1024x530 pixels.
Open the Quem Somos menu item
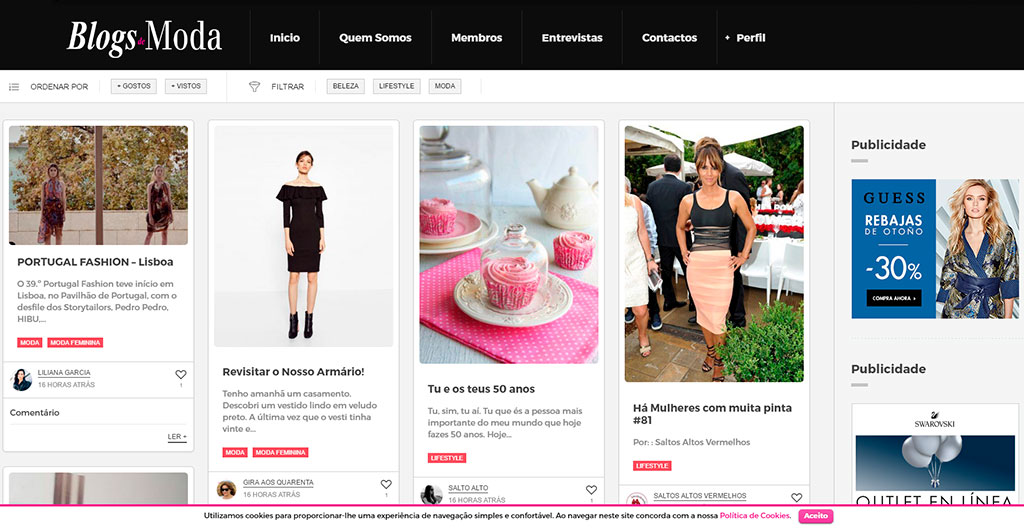point(375,38)
